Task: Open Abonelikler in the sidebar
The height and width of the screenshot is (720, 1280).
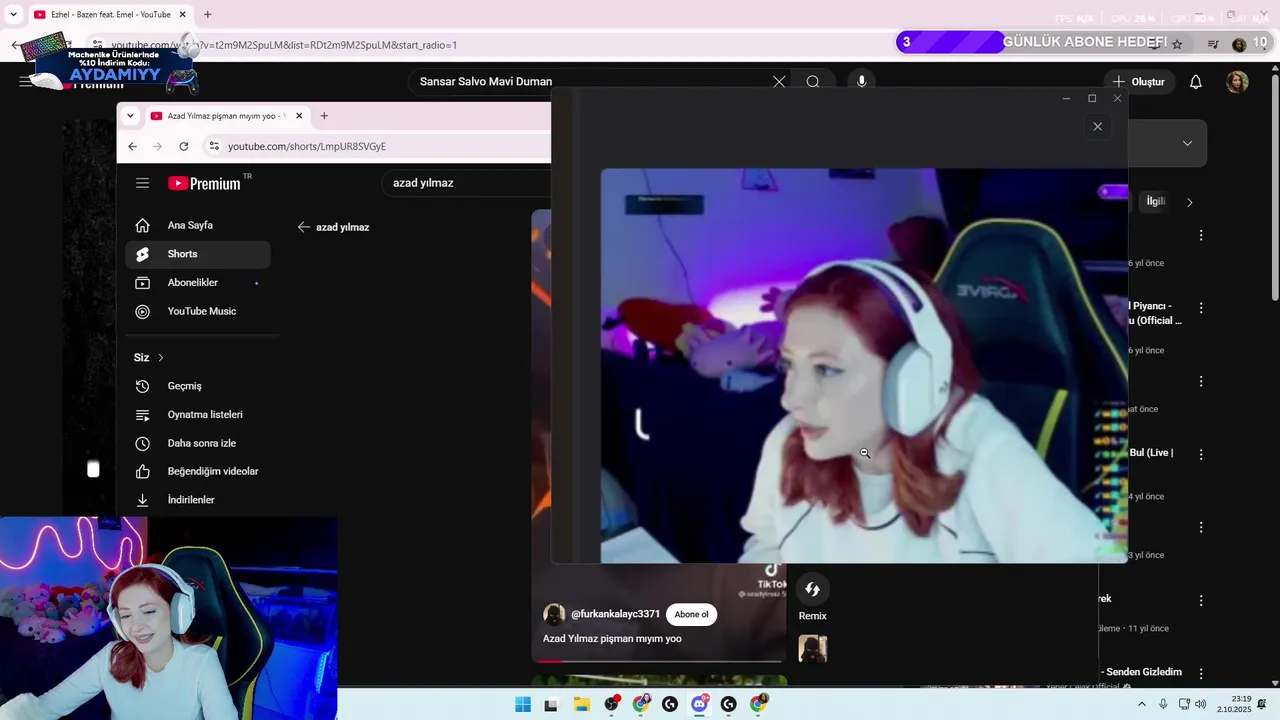Action: coord(198,283)
